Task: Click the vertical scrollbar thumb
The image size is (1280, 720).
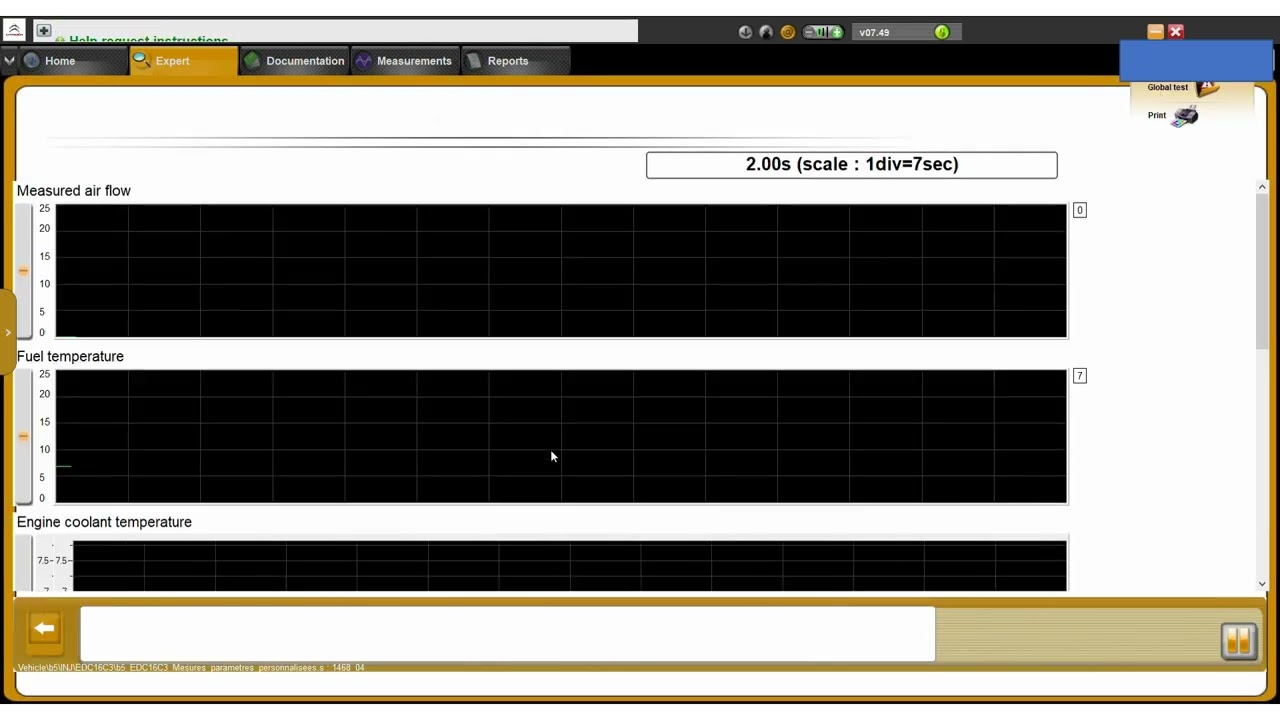Action: 1262,271
